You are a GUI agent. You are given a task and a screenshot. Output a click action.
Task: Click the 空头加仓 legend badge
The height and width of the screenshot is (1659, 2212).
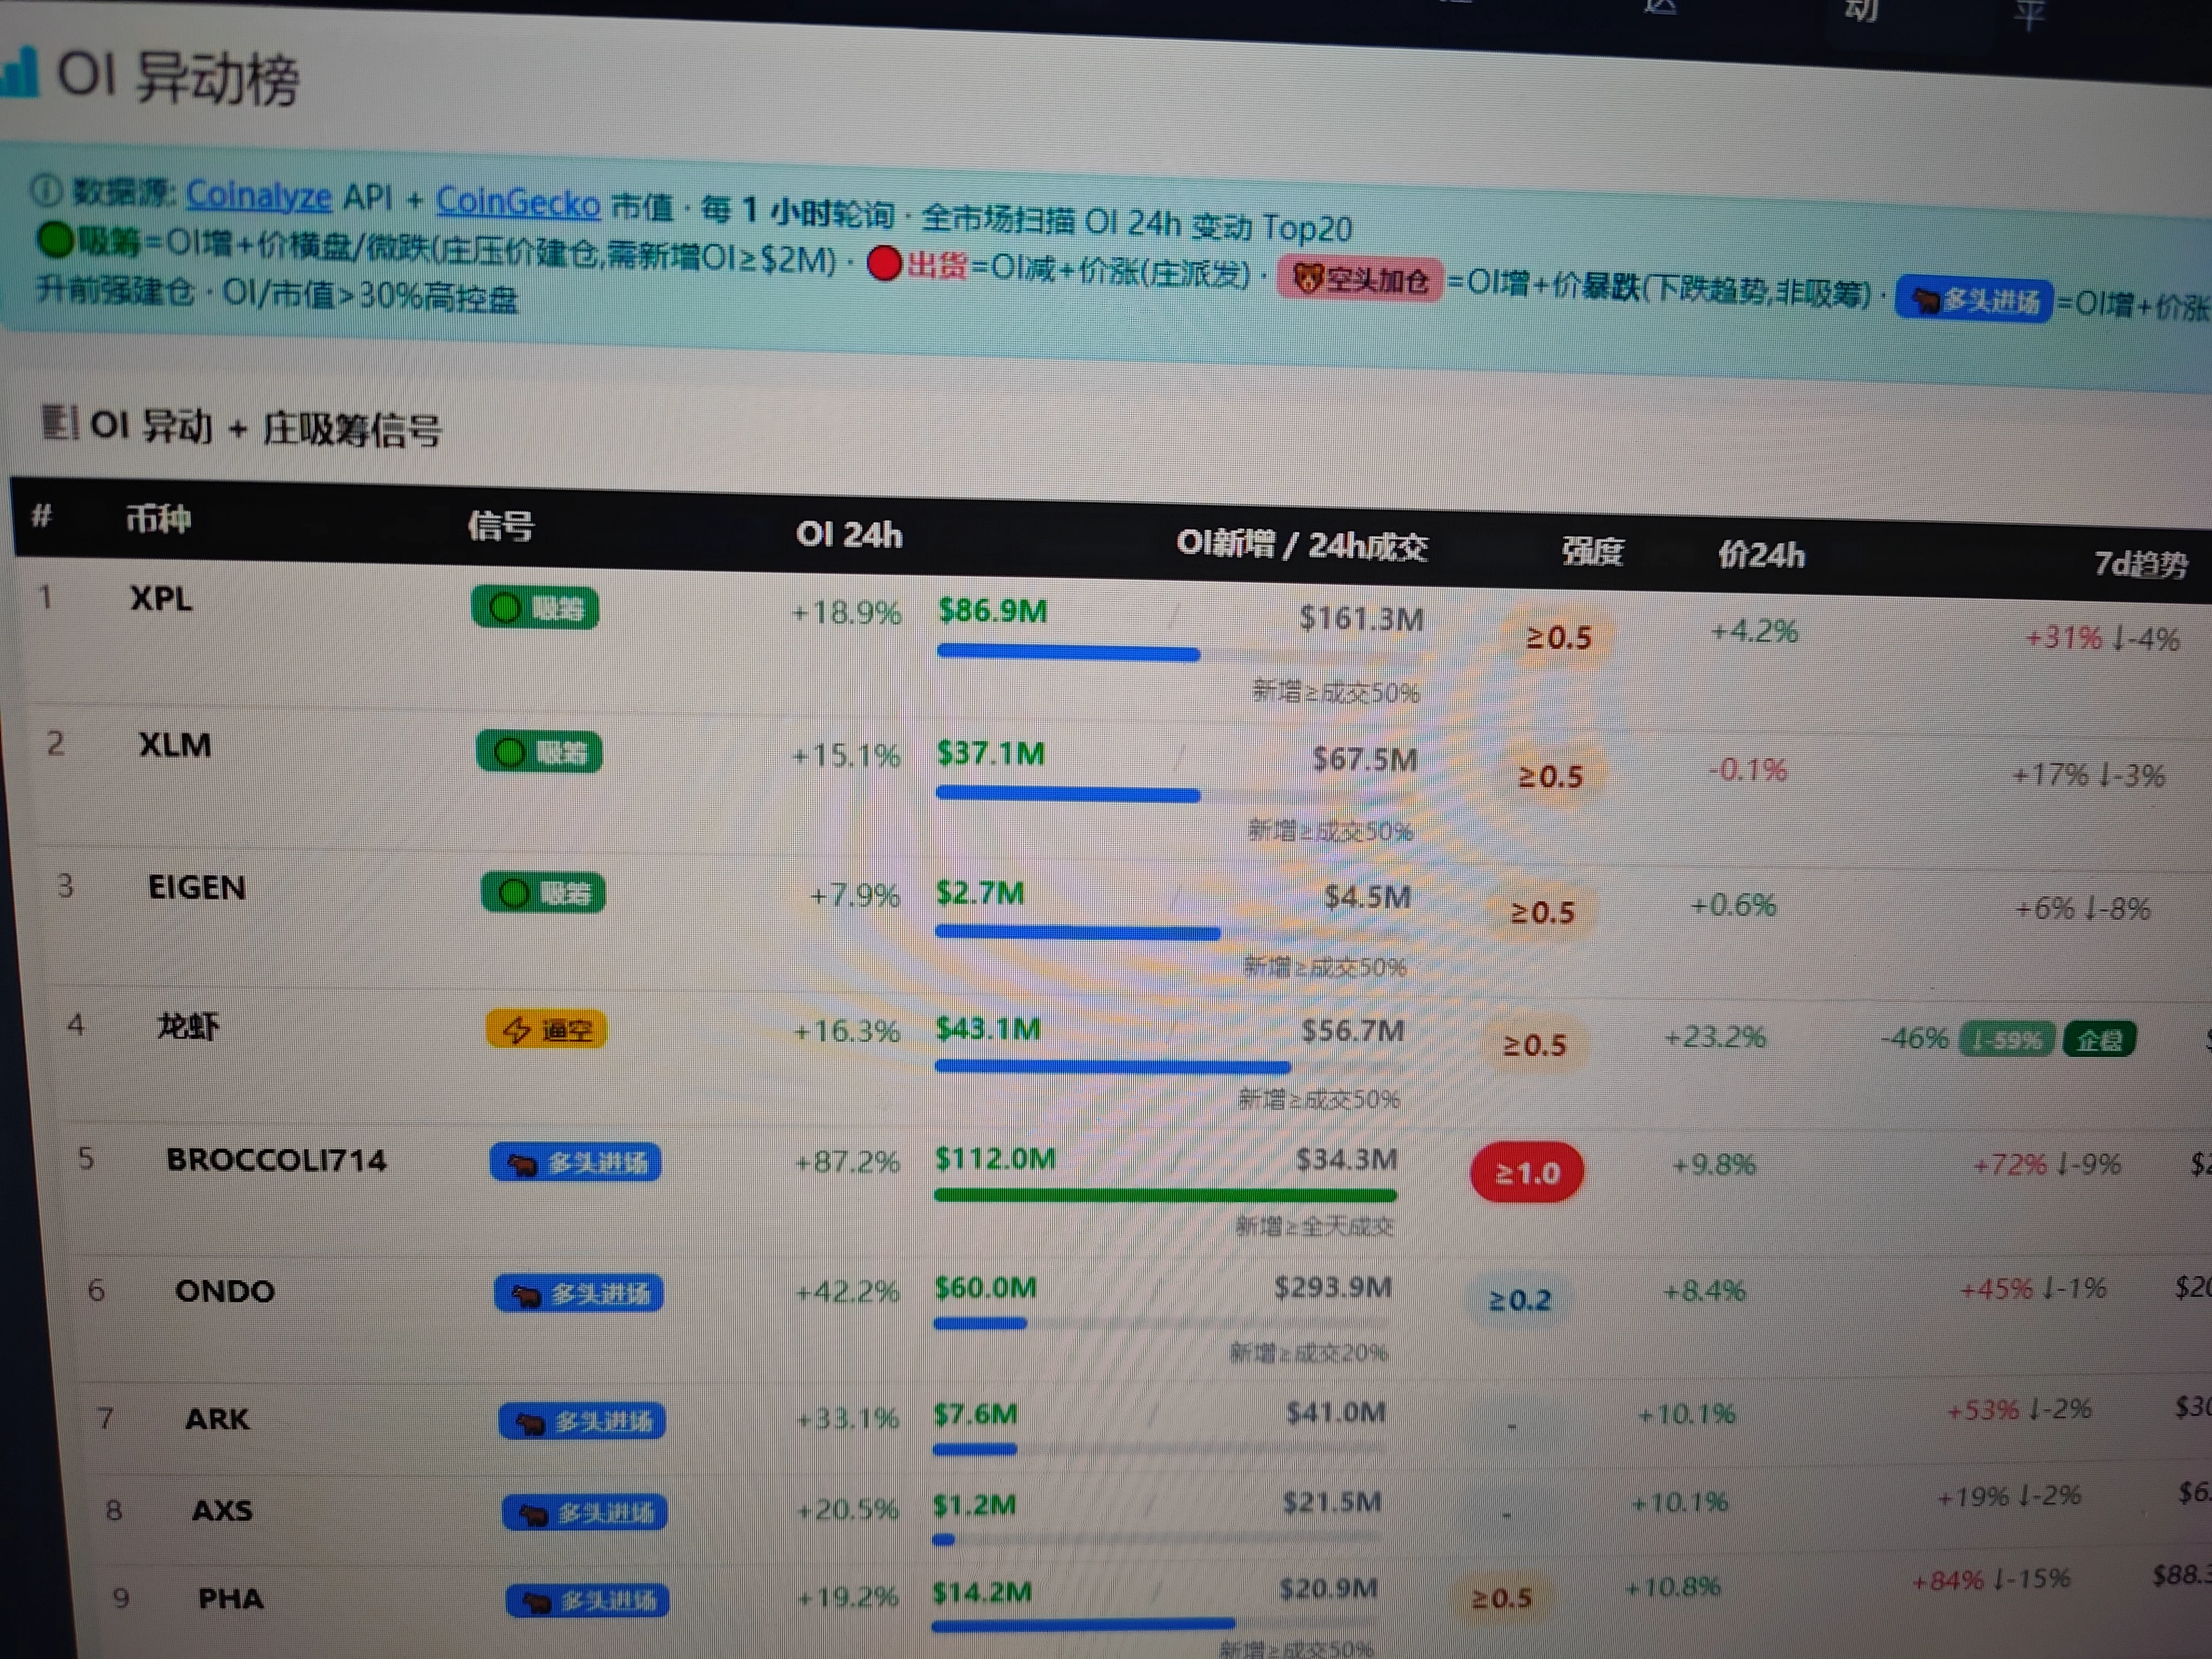[x=1360, y=280]
